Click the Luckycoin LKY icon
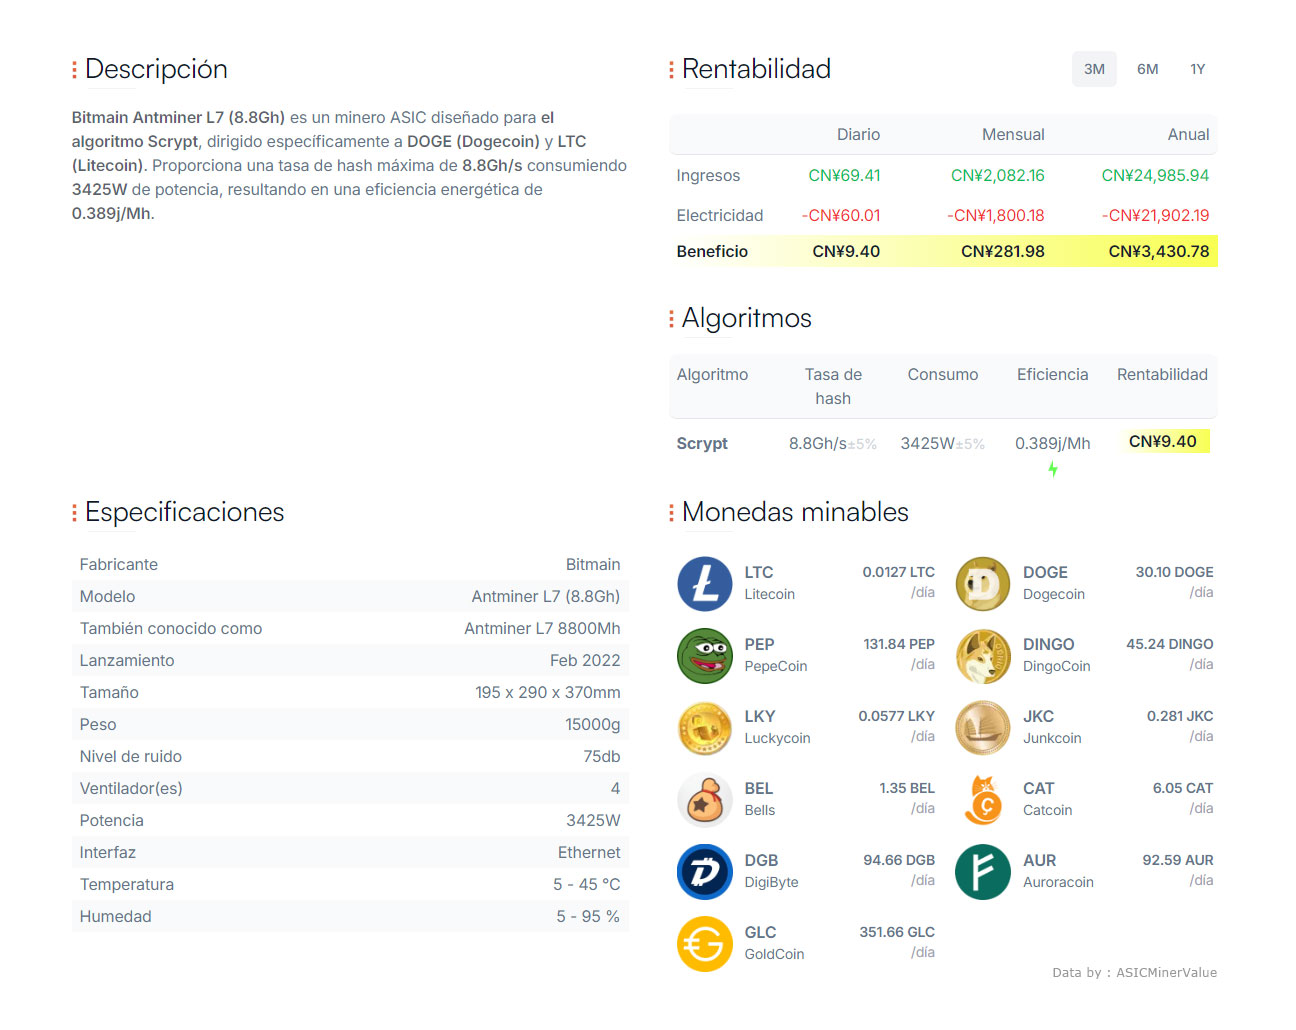The height and width of the screenshot is (1030, 1296). tap(705, 728)
